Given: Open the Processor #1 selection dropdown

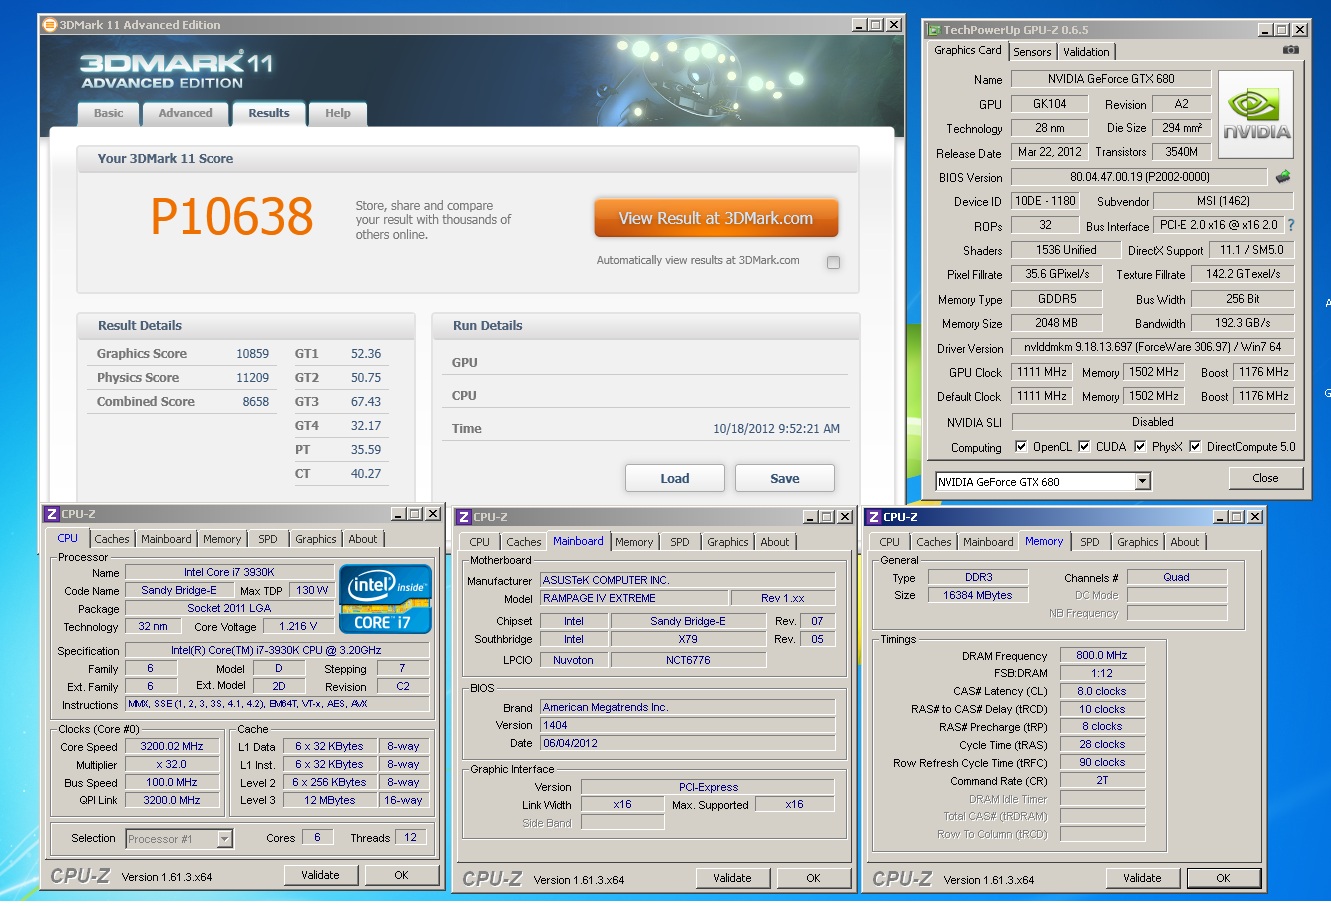Looking at the screenshot, I should click(x=224, y=839).
